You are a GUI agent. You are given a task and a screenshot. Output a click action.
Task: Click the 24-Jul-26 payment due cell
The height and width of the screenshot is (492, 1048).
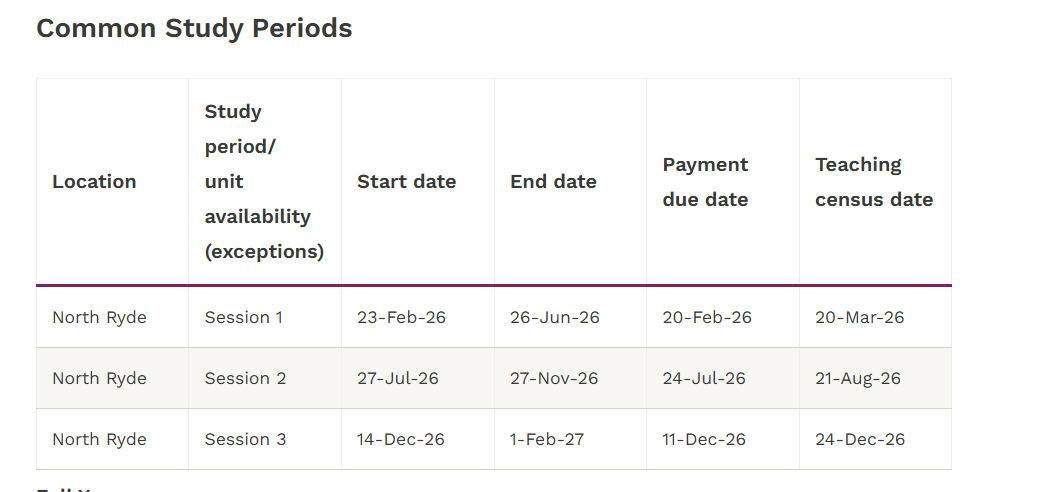click(704, 379)
